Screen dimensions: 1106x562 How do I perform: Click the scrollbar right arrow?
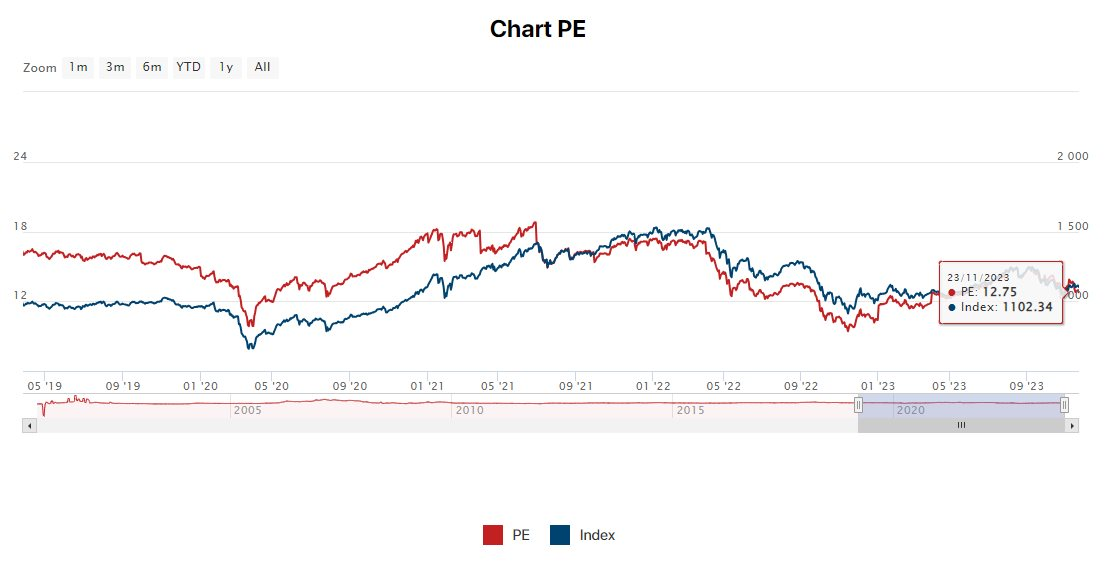[x=1073, y=425]
